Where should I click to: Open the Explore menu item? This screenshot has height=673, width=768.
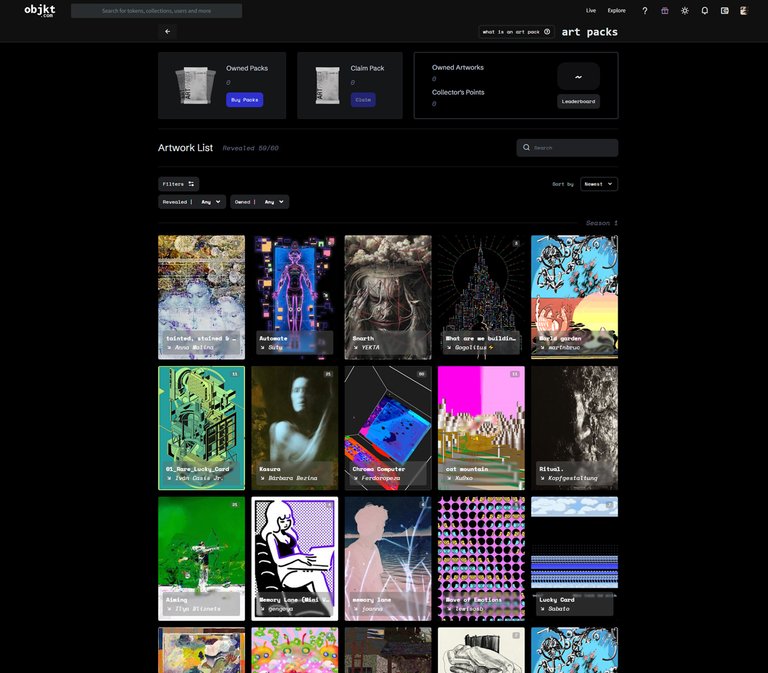pyautogui.click(x=617, y=11)
